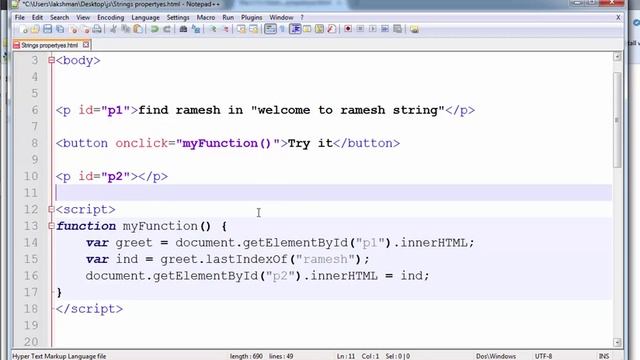Open the Macro menu
640x360 pixels.
click(206, 18)
